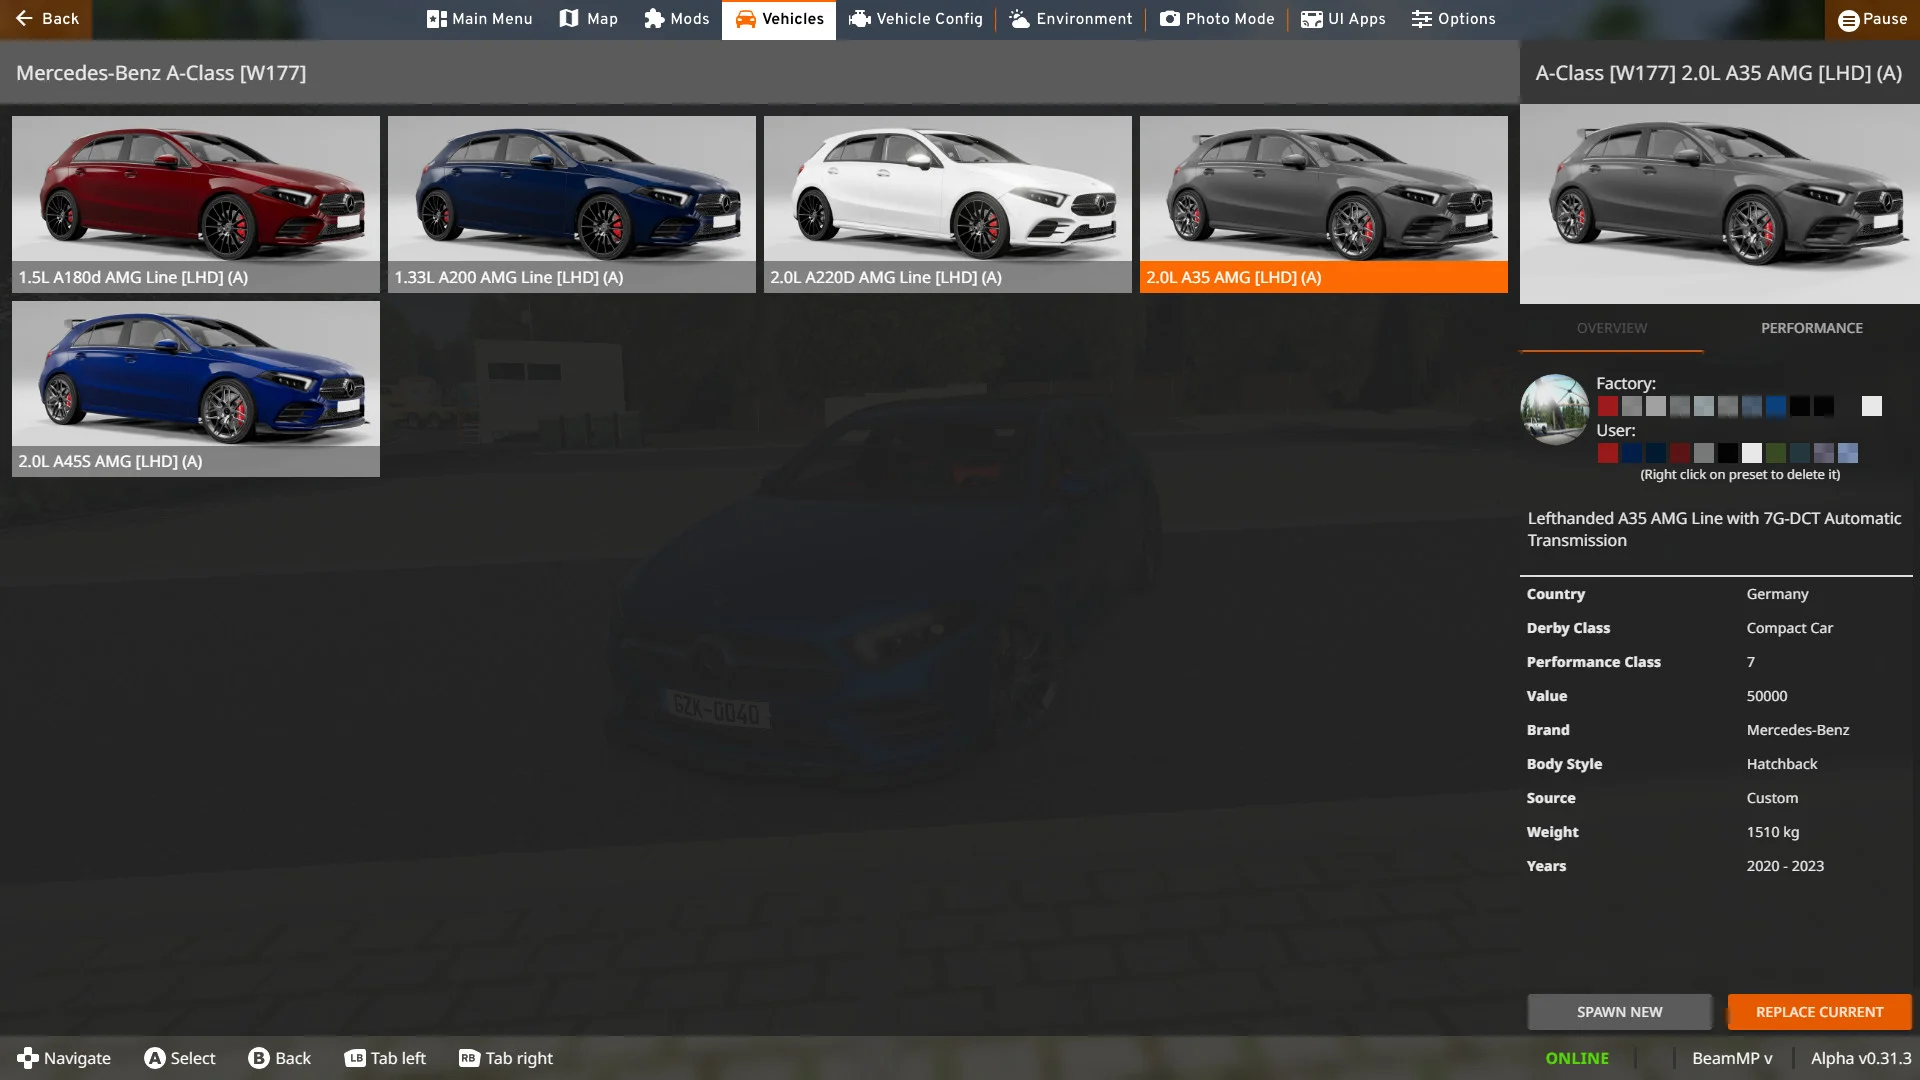Switch to the Overview tab
The image size is (1920, 1080).
[1611, 328]
